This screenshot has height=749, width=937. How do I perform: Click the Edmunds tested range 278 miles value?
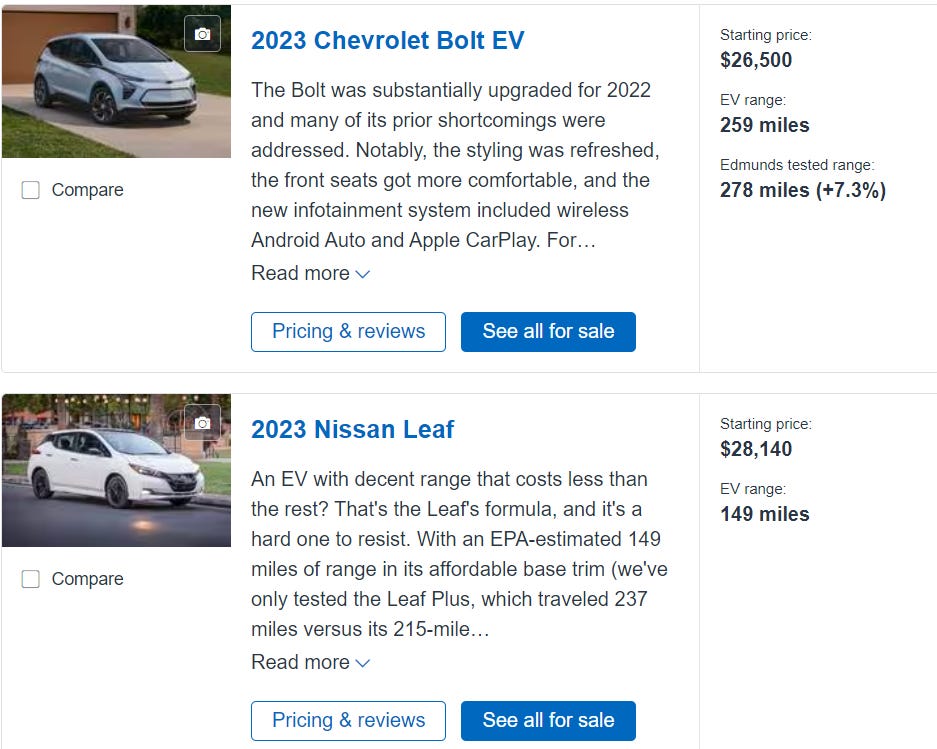(802, 190)
